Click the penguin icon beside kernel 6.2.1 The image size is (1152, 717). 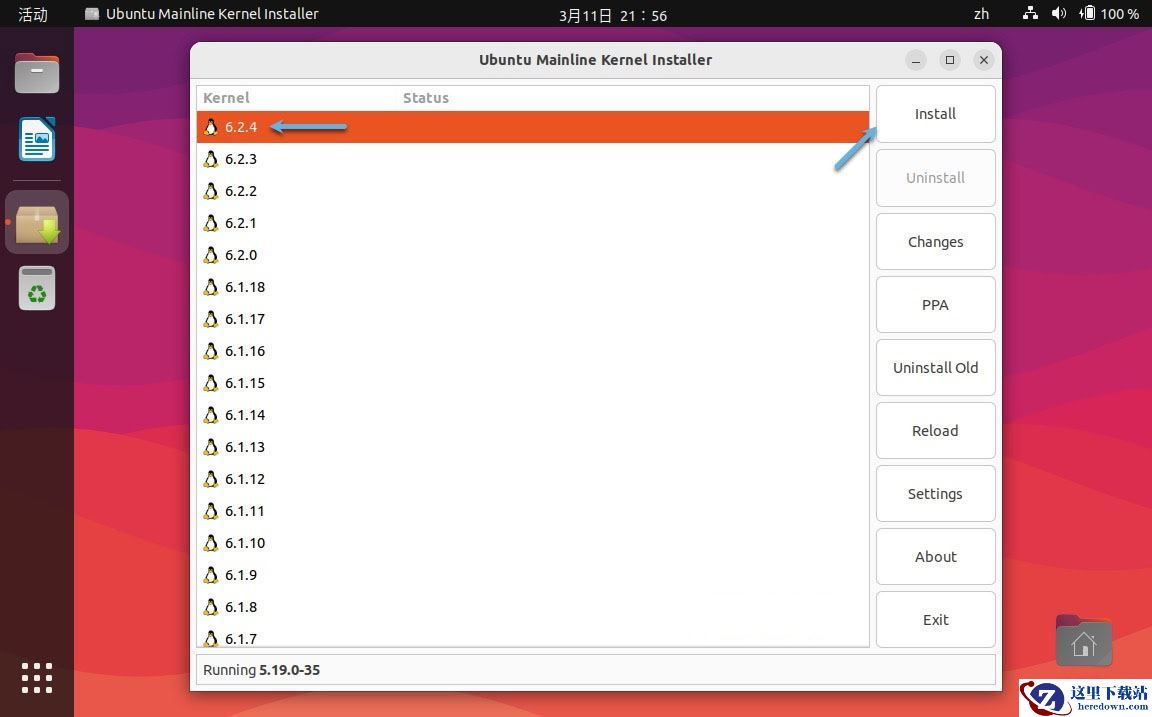coord(211,223)
